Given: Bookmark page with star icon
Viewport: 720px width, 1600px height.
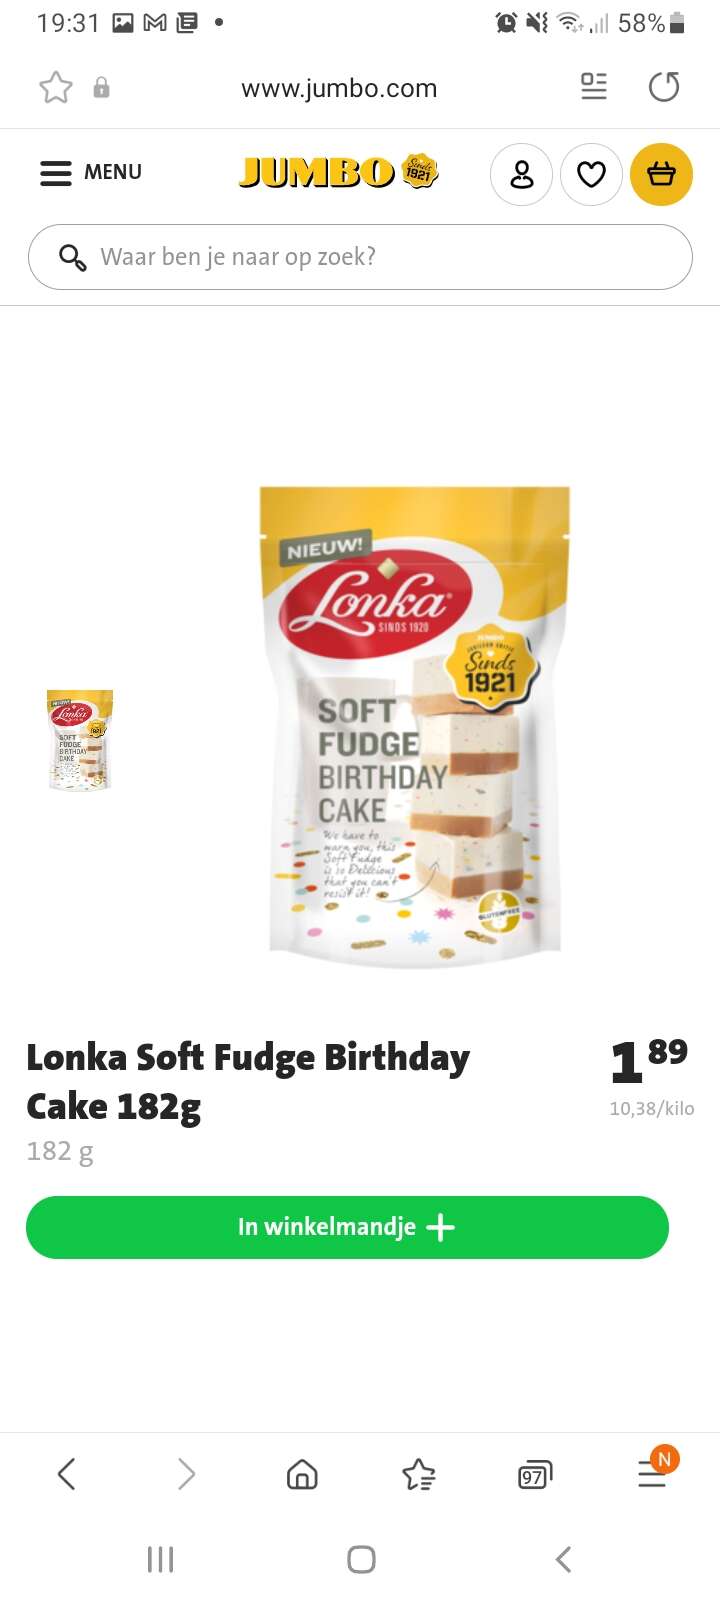Looking at the screenshot, I should [56, 88].
